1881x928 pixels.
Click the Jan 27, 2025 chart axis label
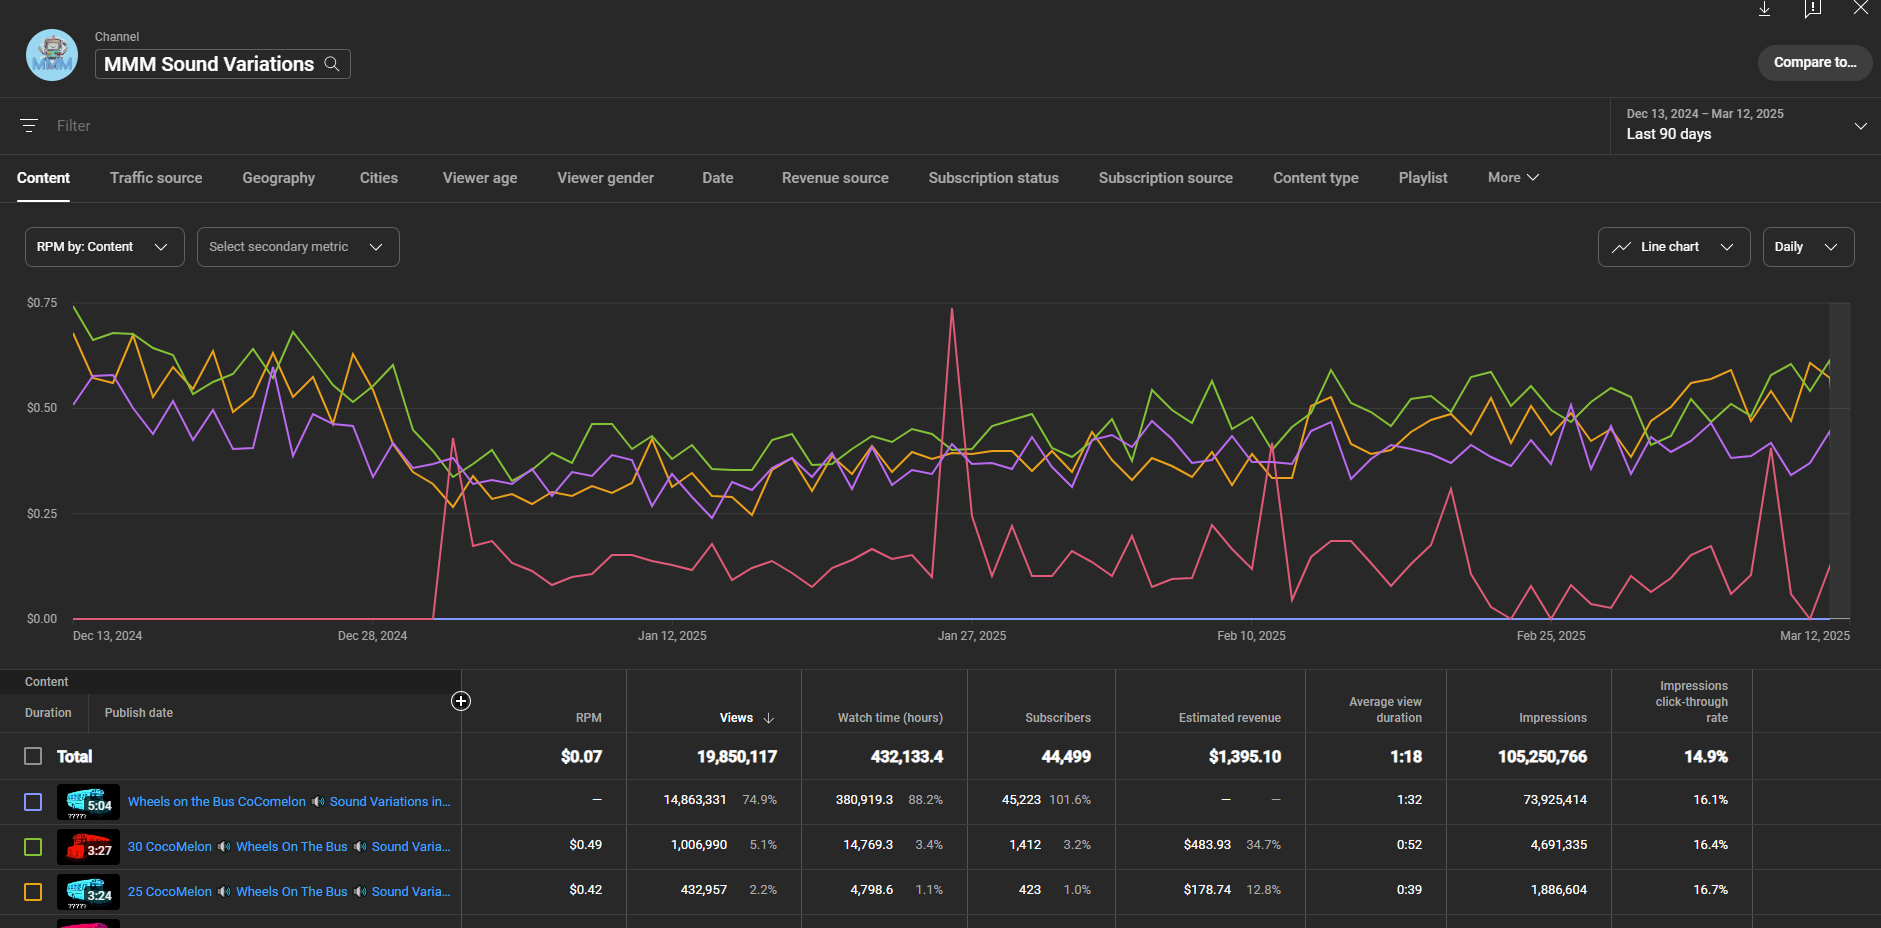[x=972, y=636]
